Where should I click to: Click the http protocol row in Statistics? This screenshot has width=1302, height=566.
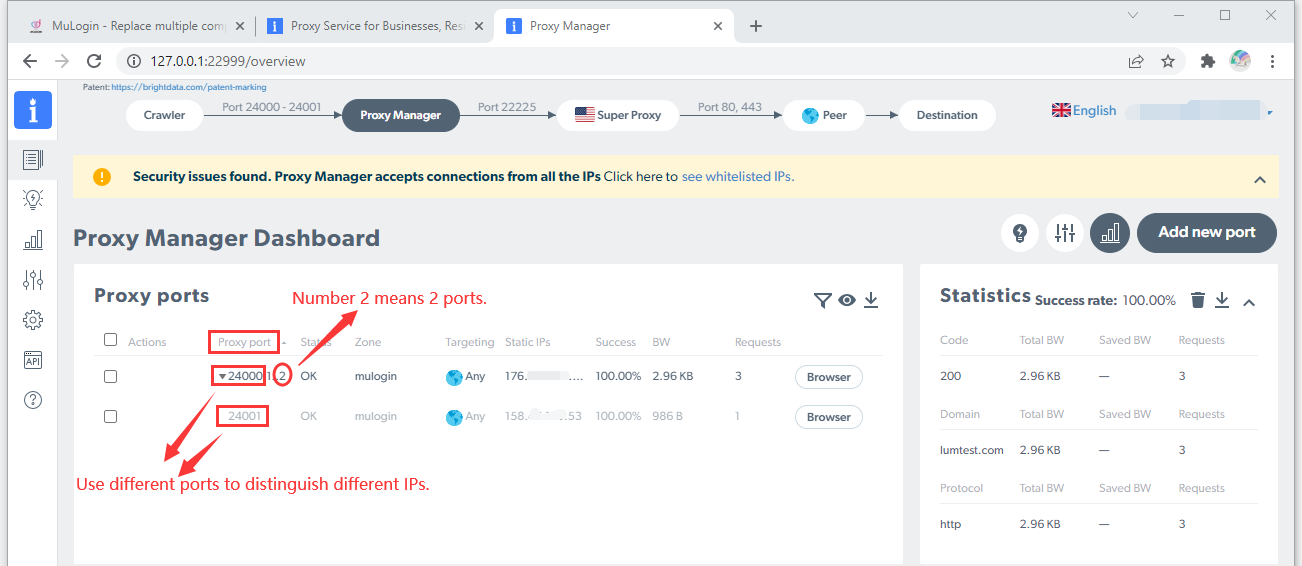(950, 524)
